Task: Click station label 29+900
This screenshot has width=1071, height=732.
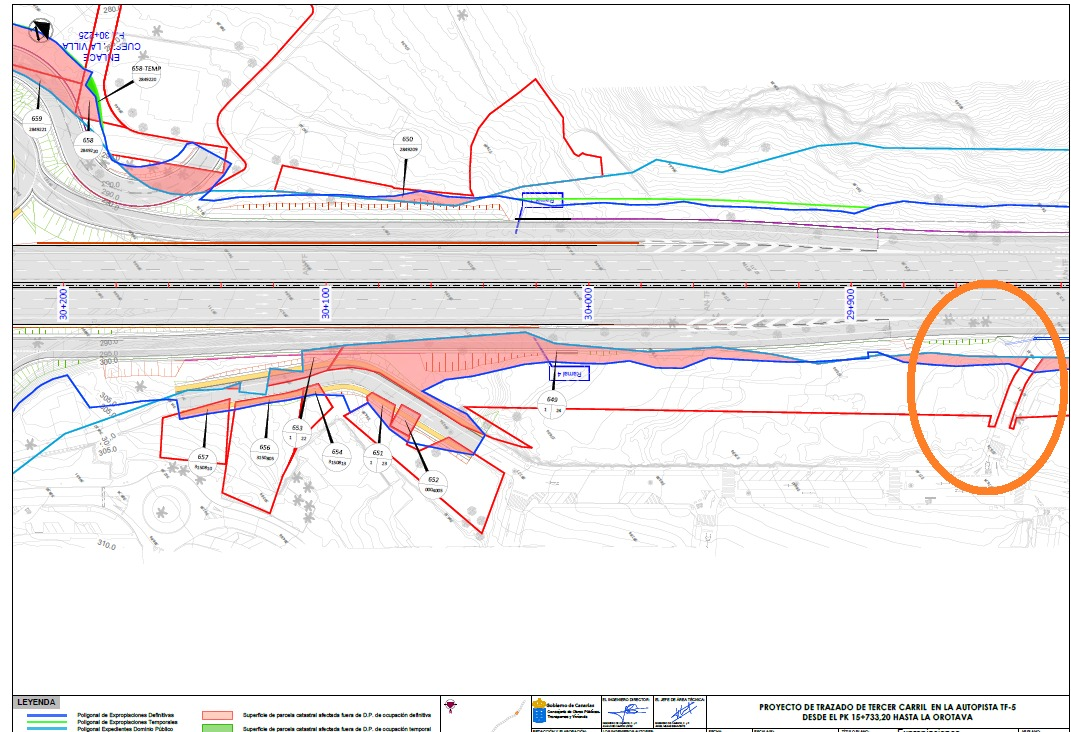Action: 850,304
